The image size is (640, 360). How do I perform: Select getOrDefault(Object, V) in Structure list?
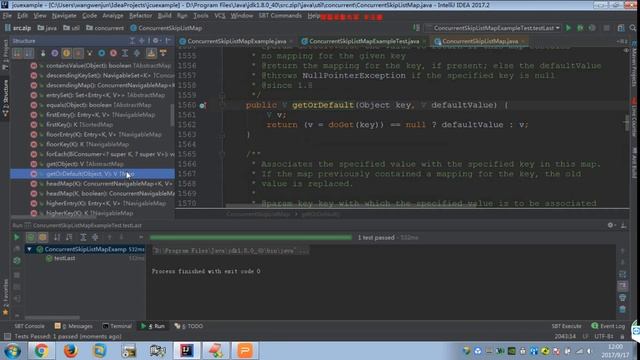point(93,174)
